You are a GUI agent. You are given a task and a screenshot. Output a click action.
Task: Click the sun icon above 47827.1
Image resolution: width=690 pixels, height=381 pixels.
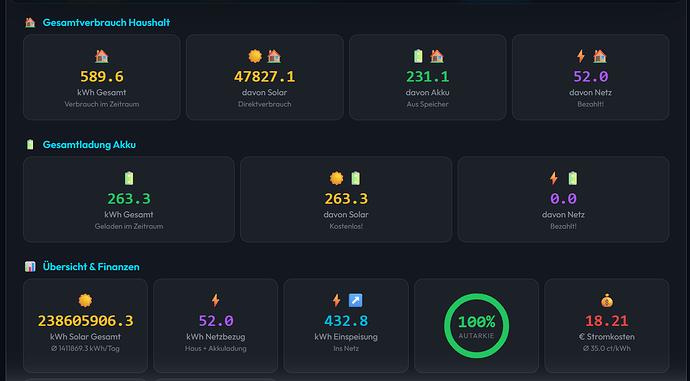(255, 56)
